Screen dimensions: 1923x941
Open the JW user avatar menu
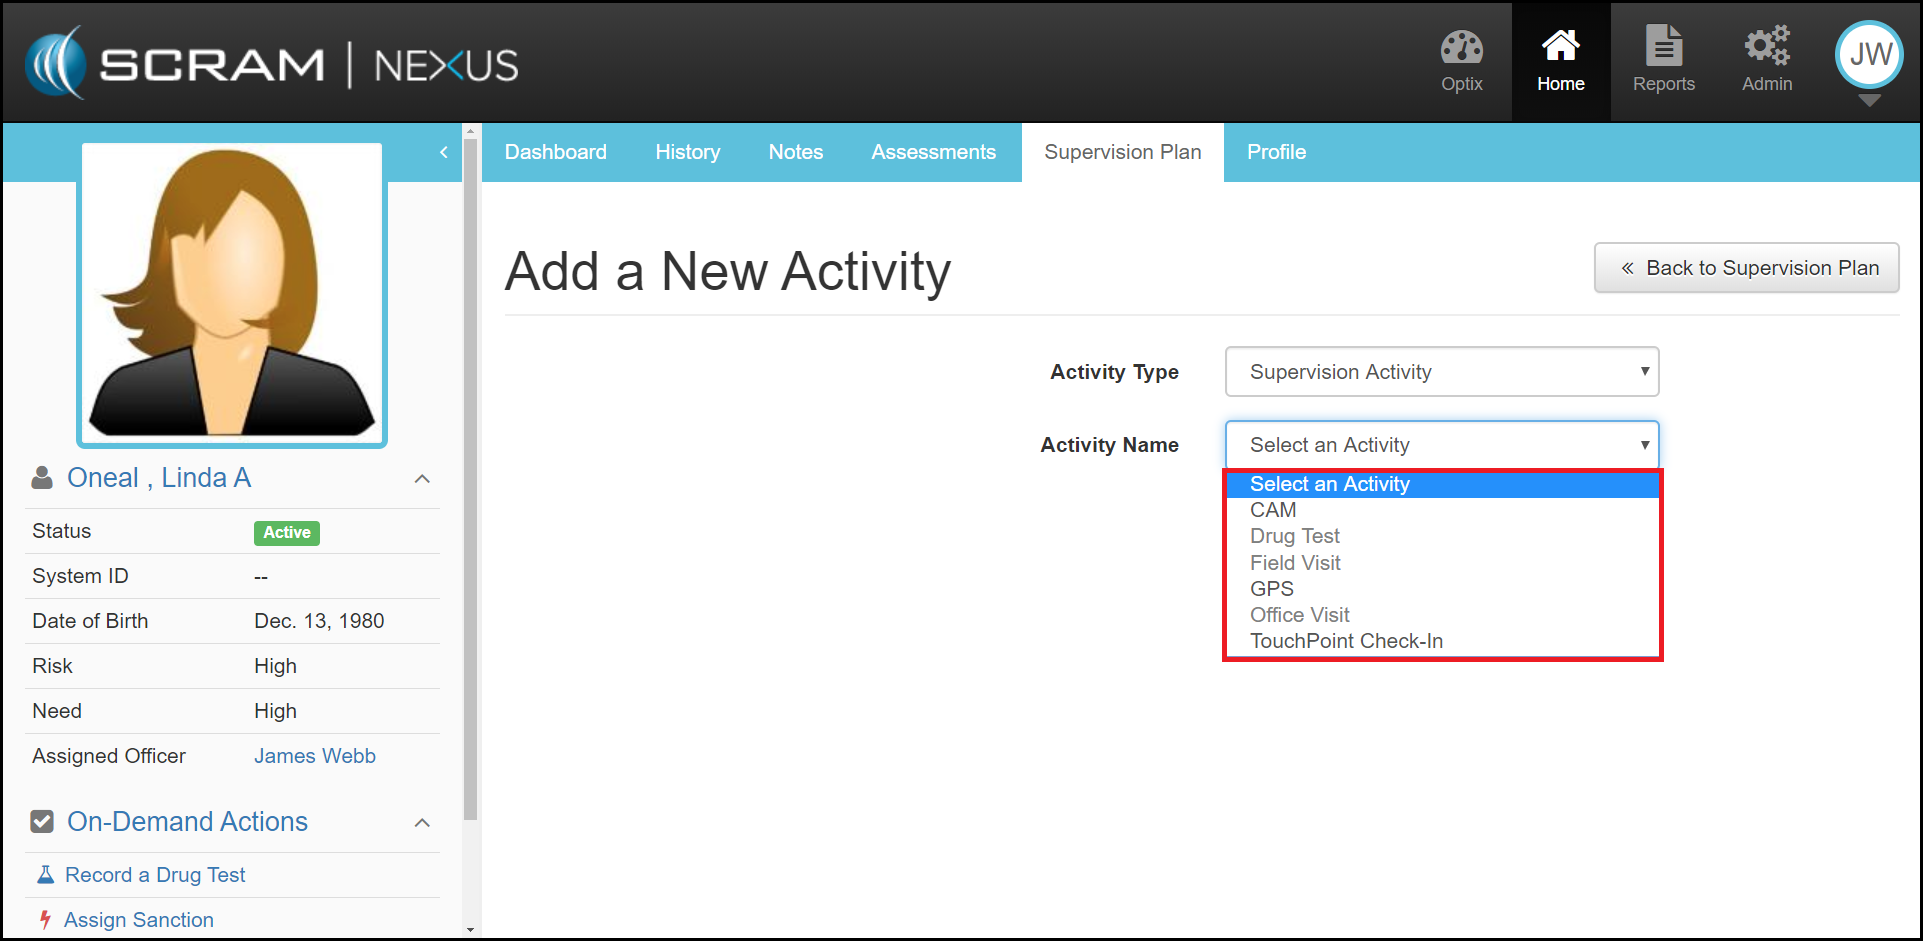(1868, 56)
